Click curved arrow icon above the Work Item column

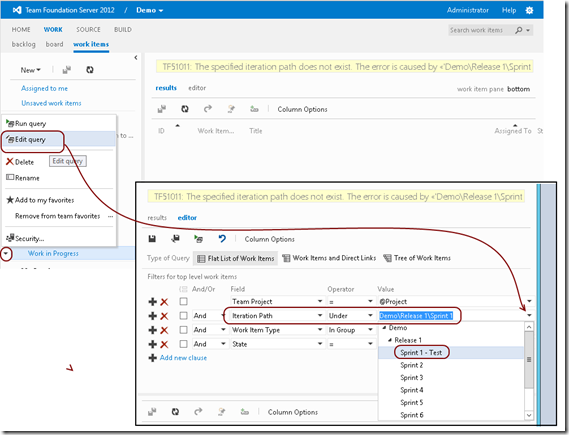click(208, 108)
